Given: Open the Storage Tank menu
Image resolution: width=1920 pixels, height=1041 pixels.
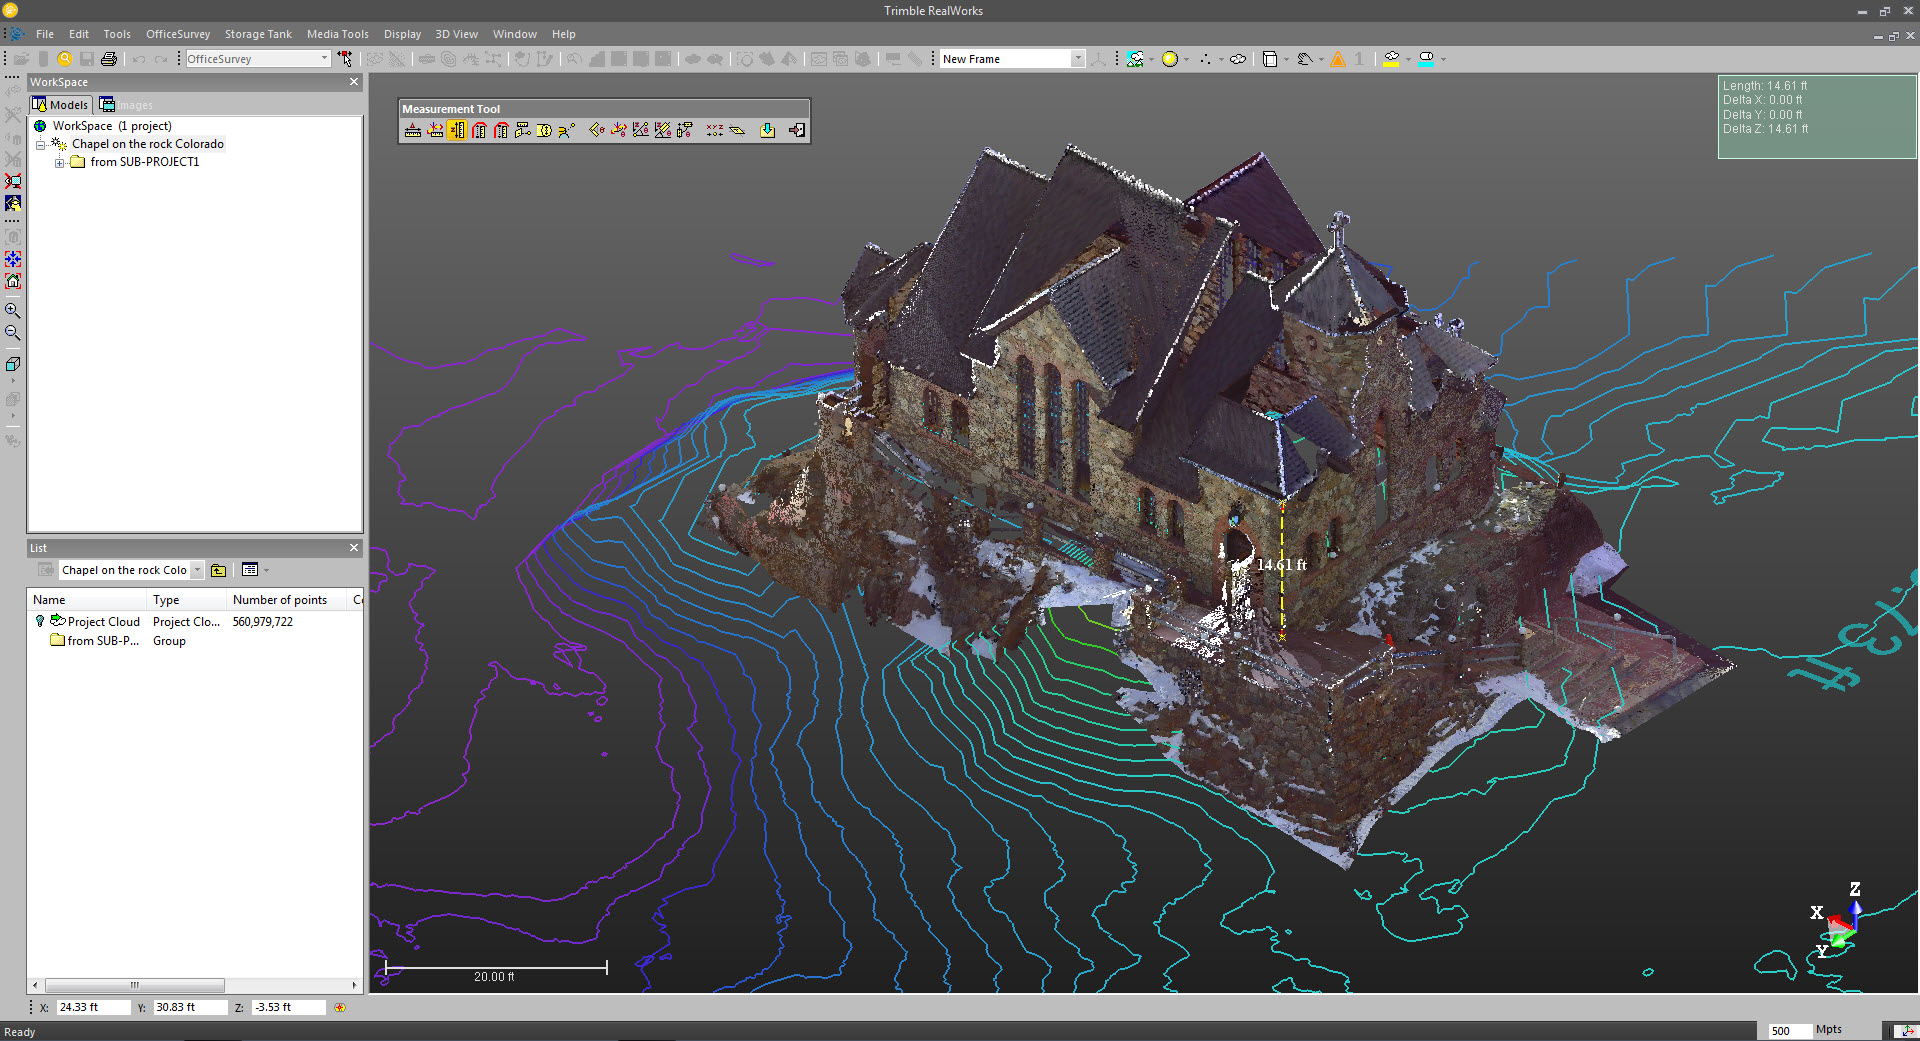Looking at the screenshot, I should coord(258,34).
